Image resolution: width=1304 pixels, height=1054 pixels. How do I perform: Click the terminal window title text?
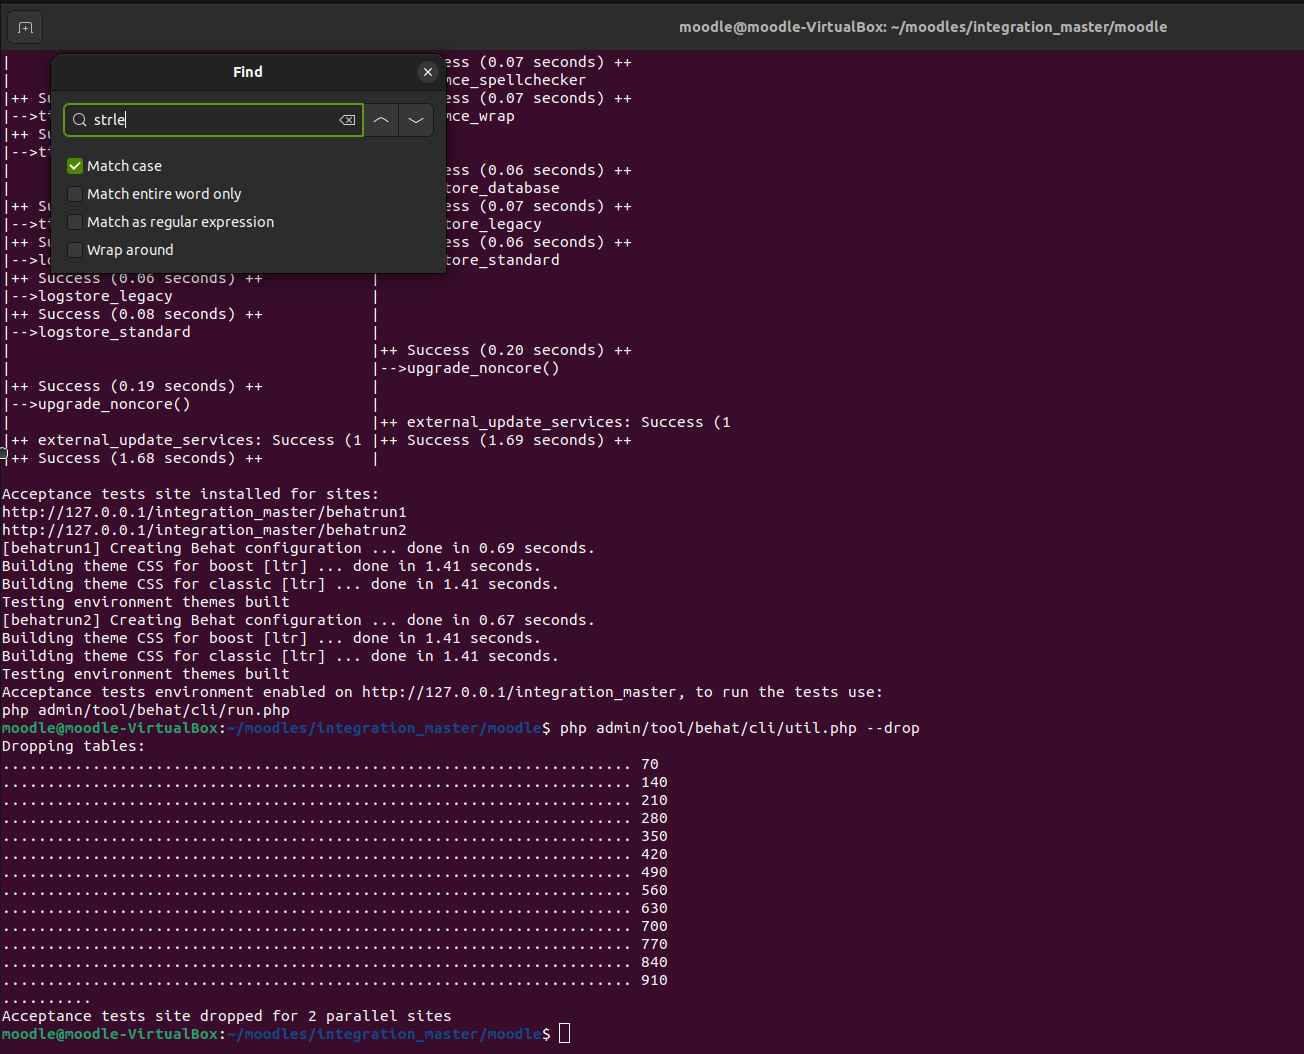pyautogui.click(x=923, y=27)
